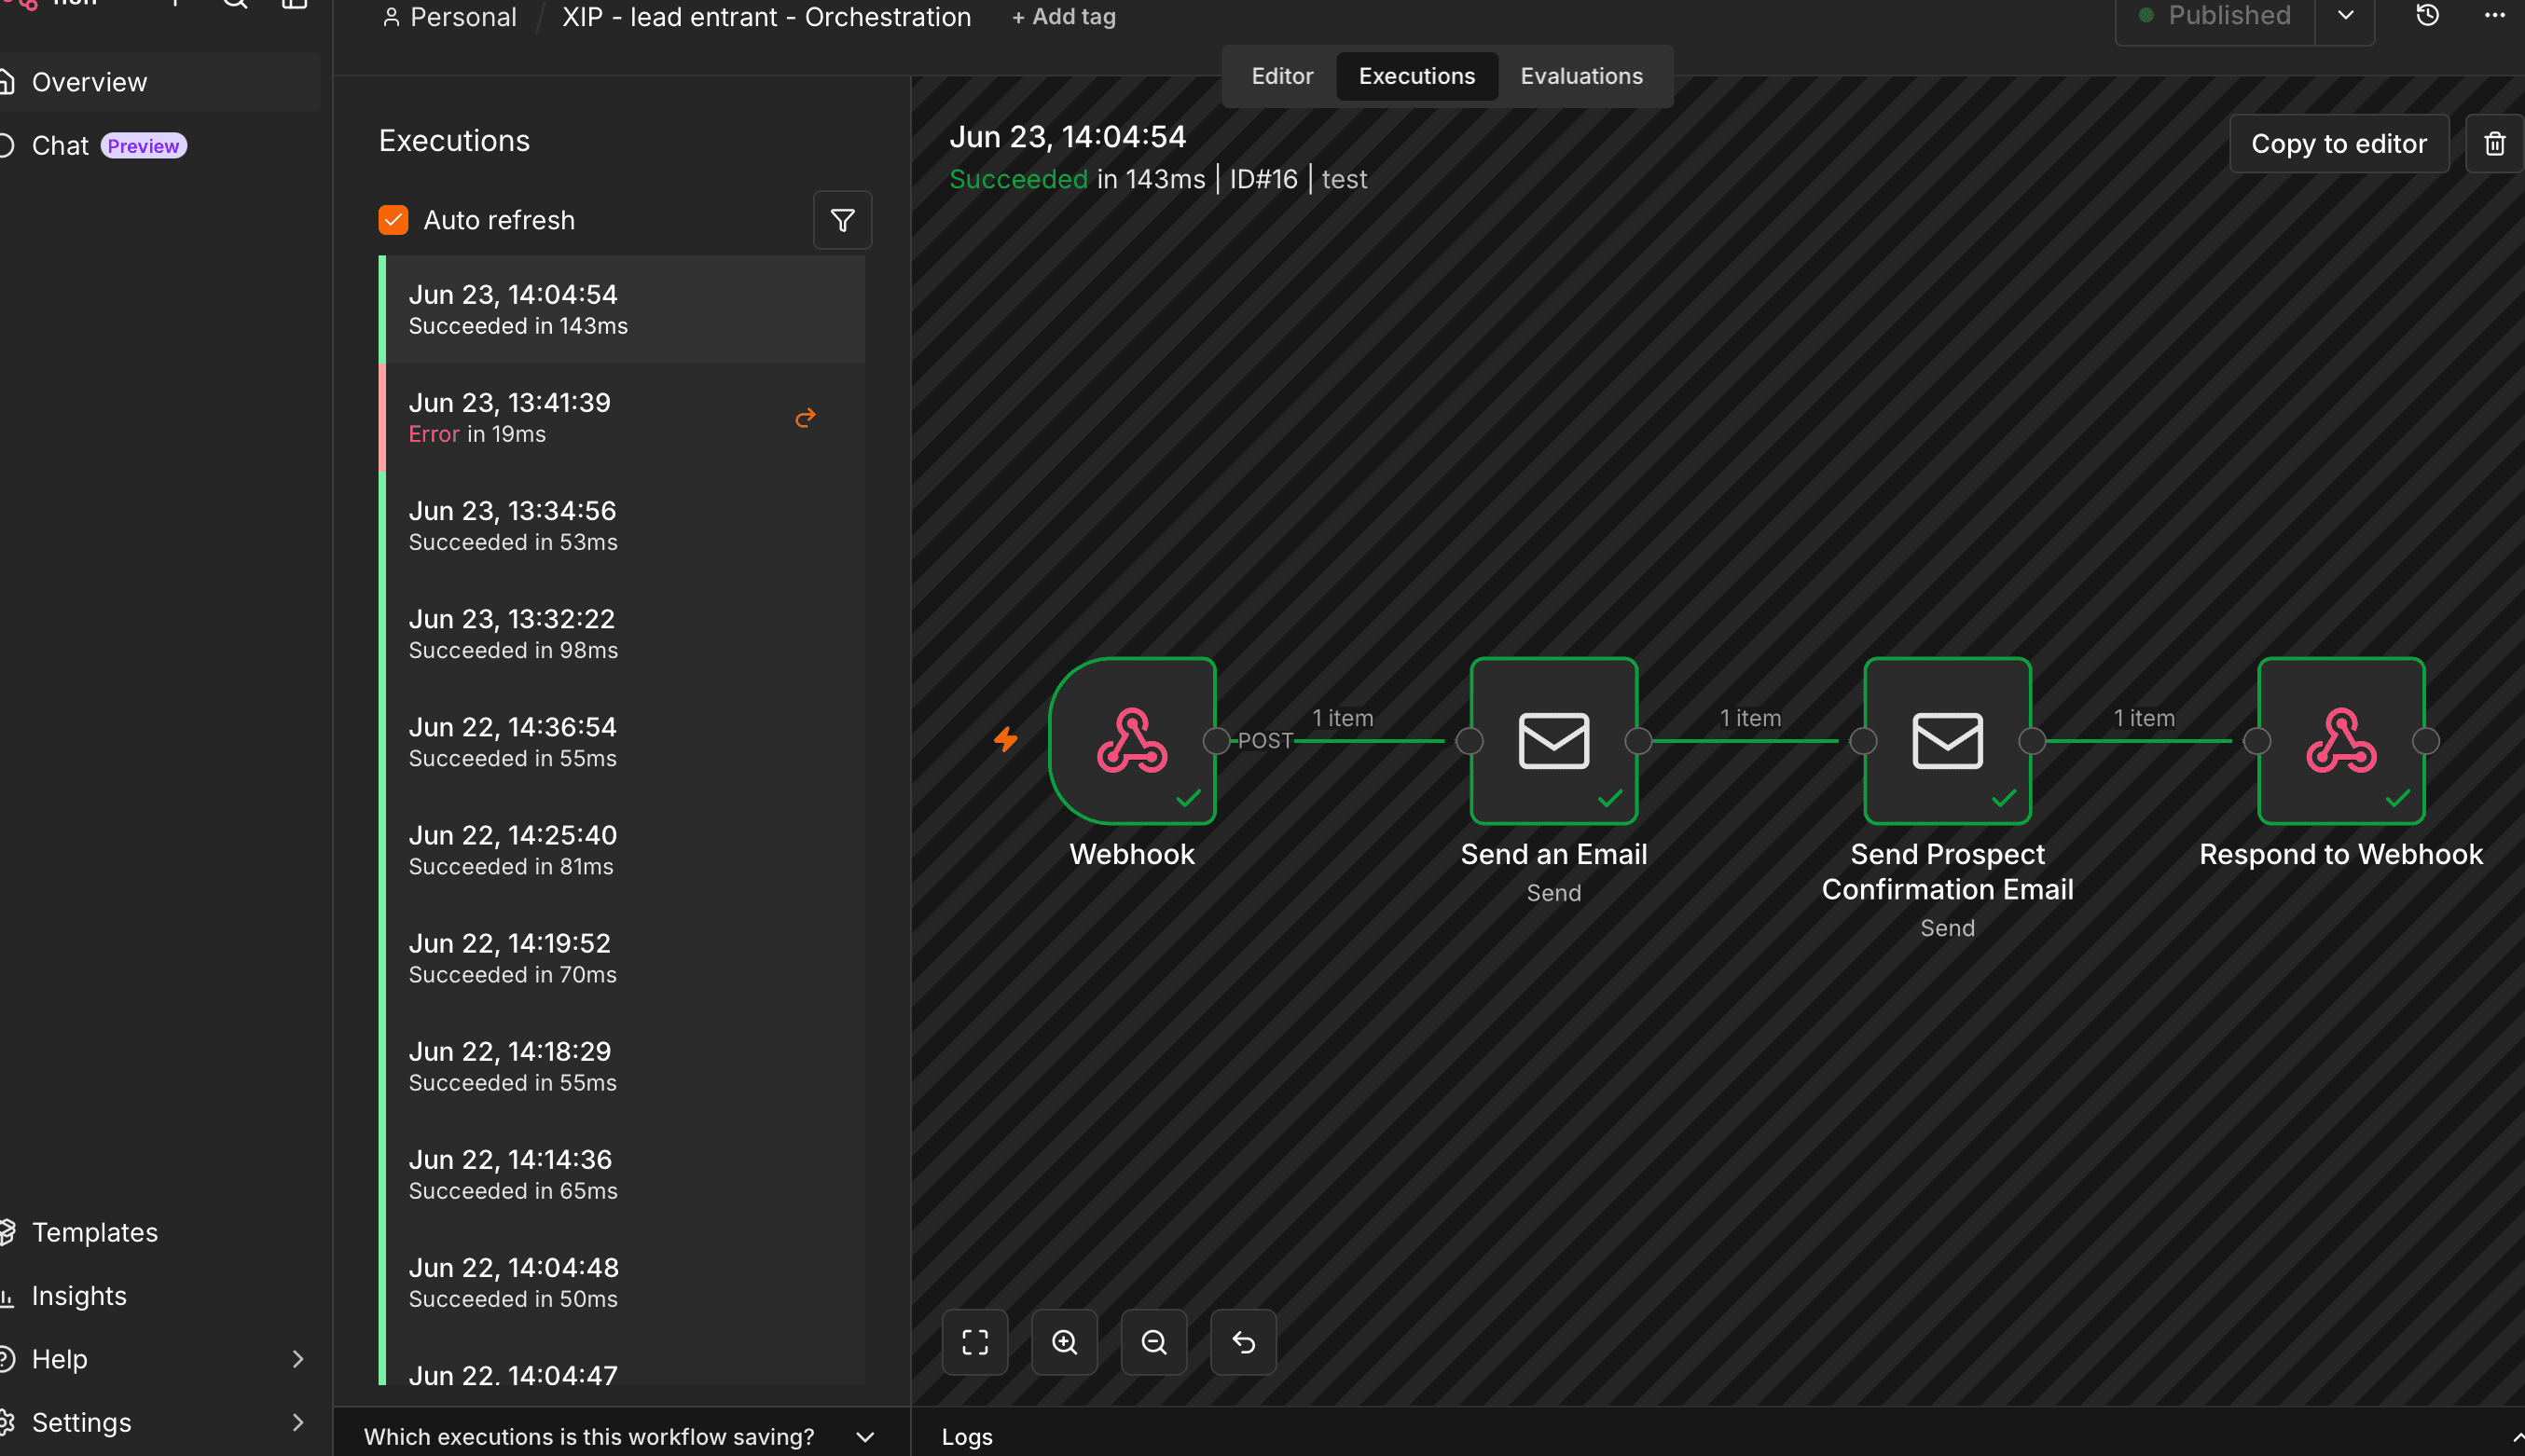Retry the errored 13:41:39 execution
2525x1456 pixels.
tap(805, 417)
